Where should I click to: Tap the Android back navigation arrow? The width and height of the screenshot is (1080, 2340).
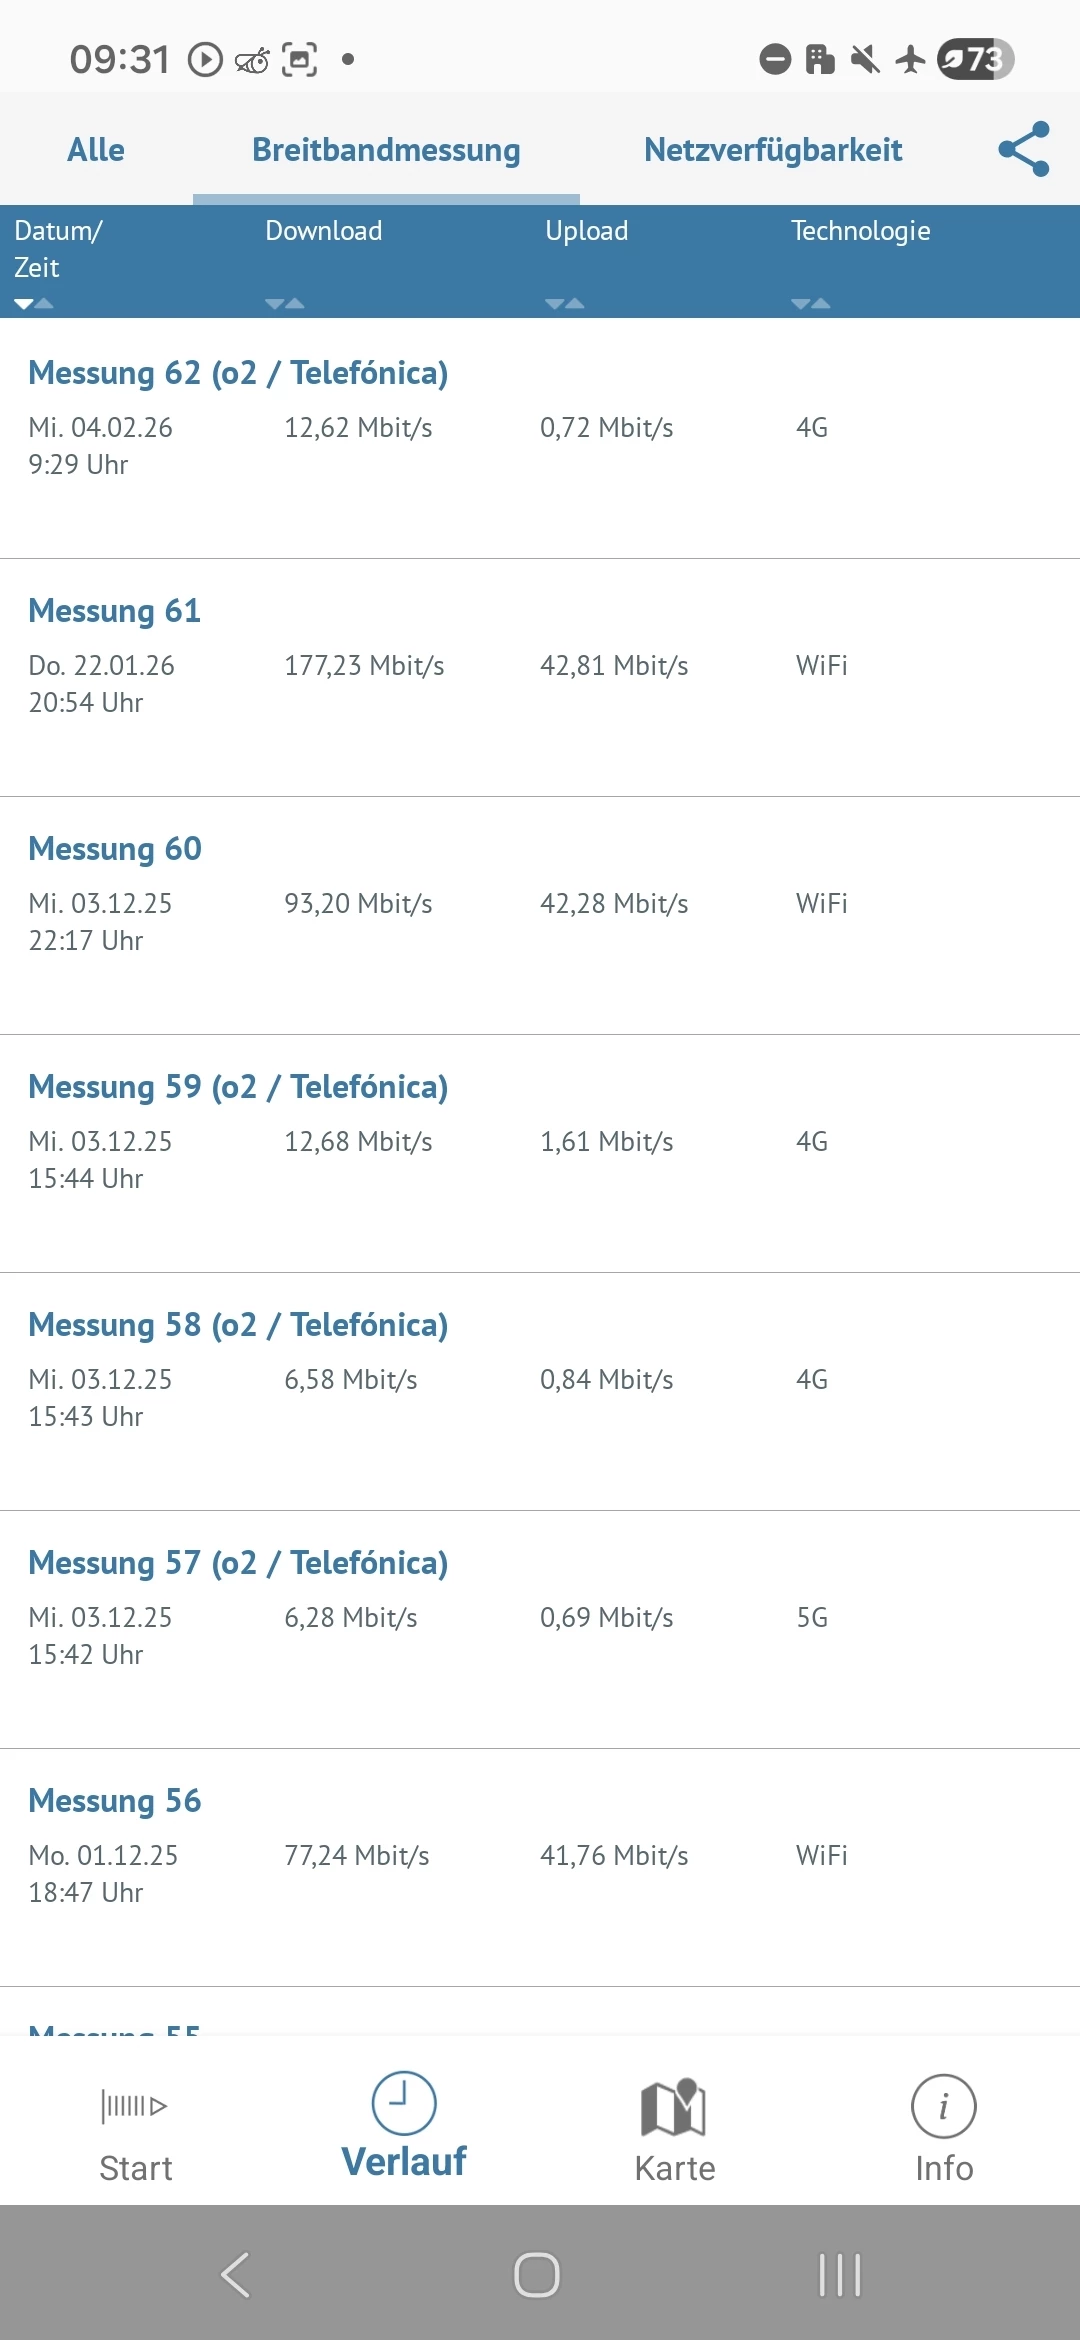click(x=236, y=2275)
